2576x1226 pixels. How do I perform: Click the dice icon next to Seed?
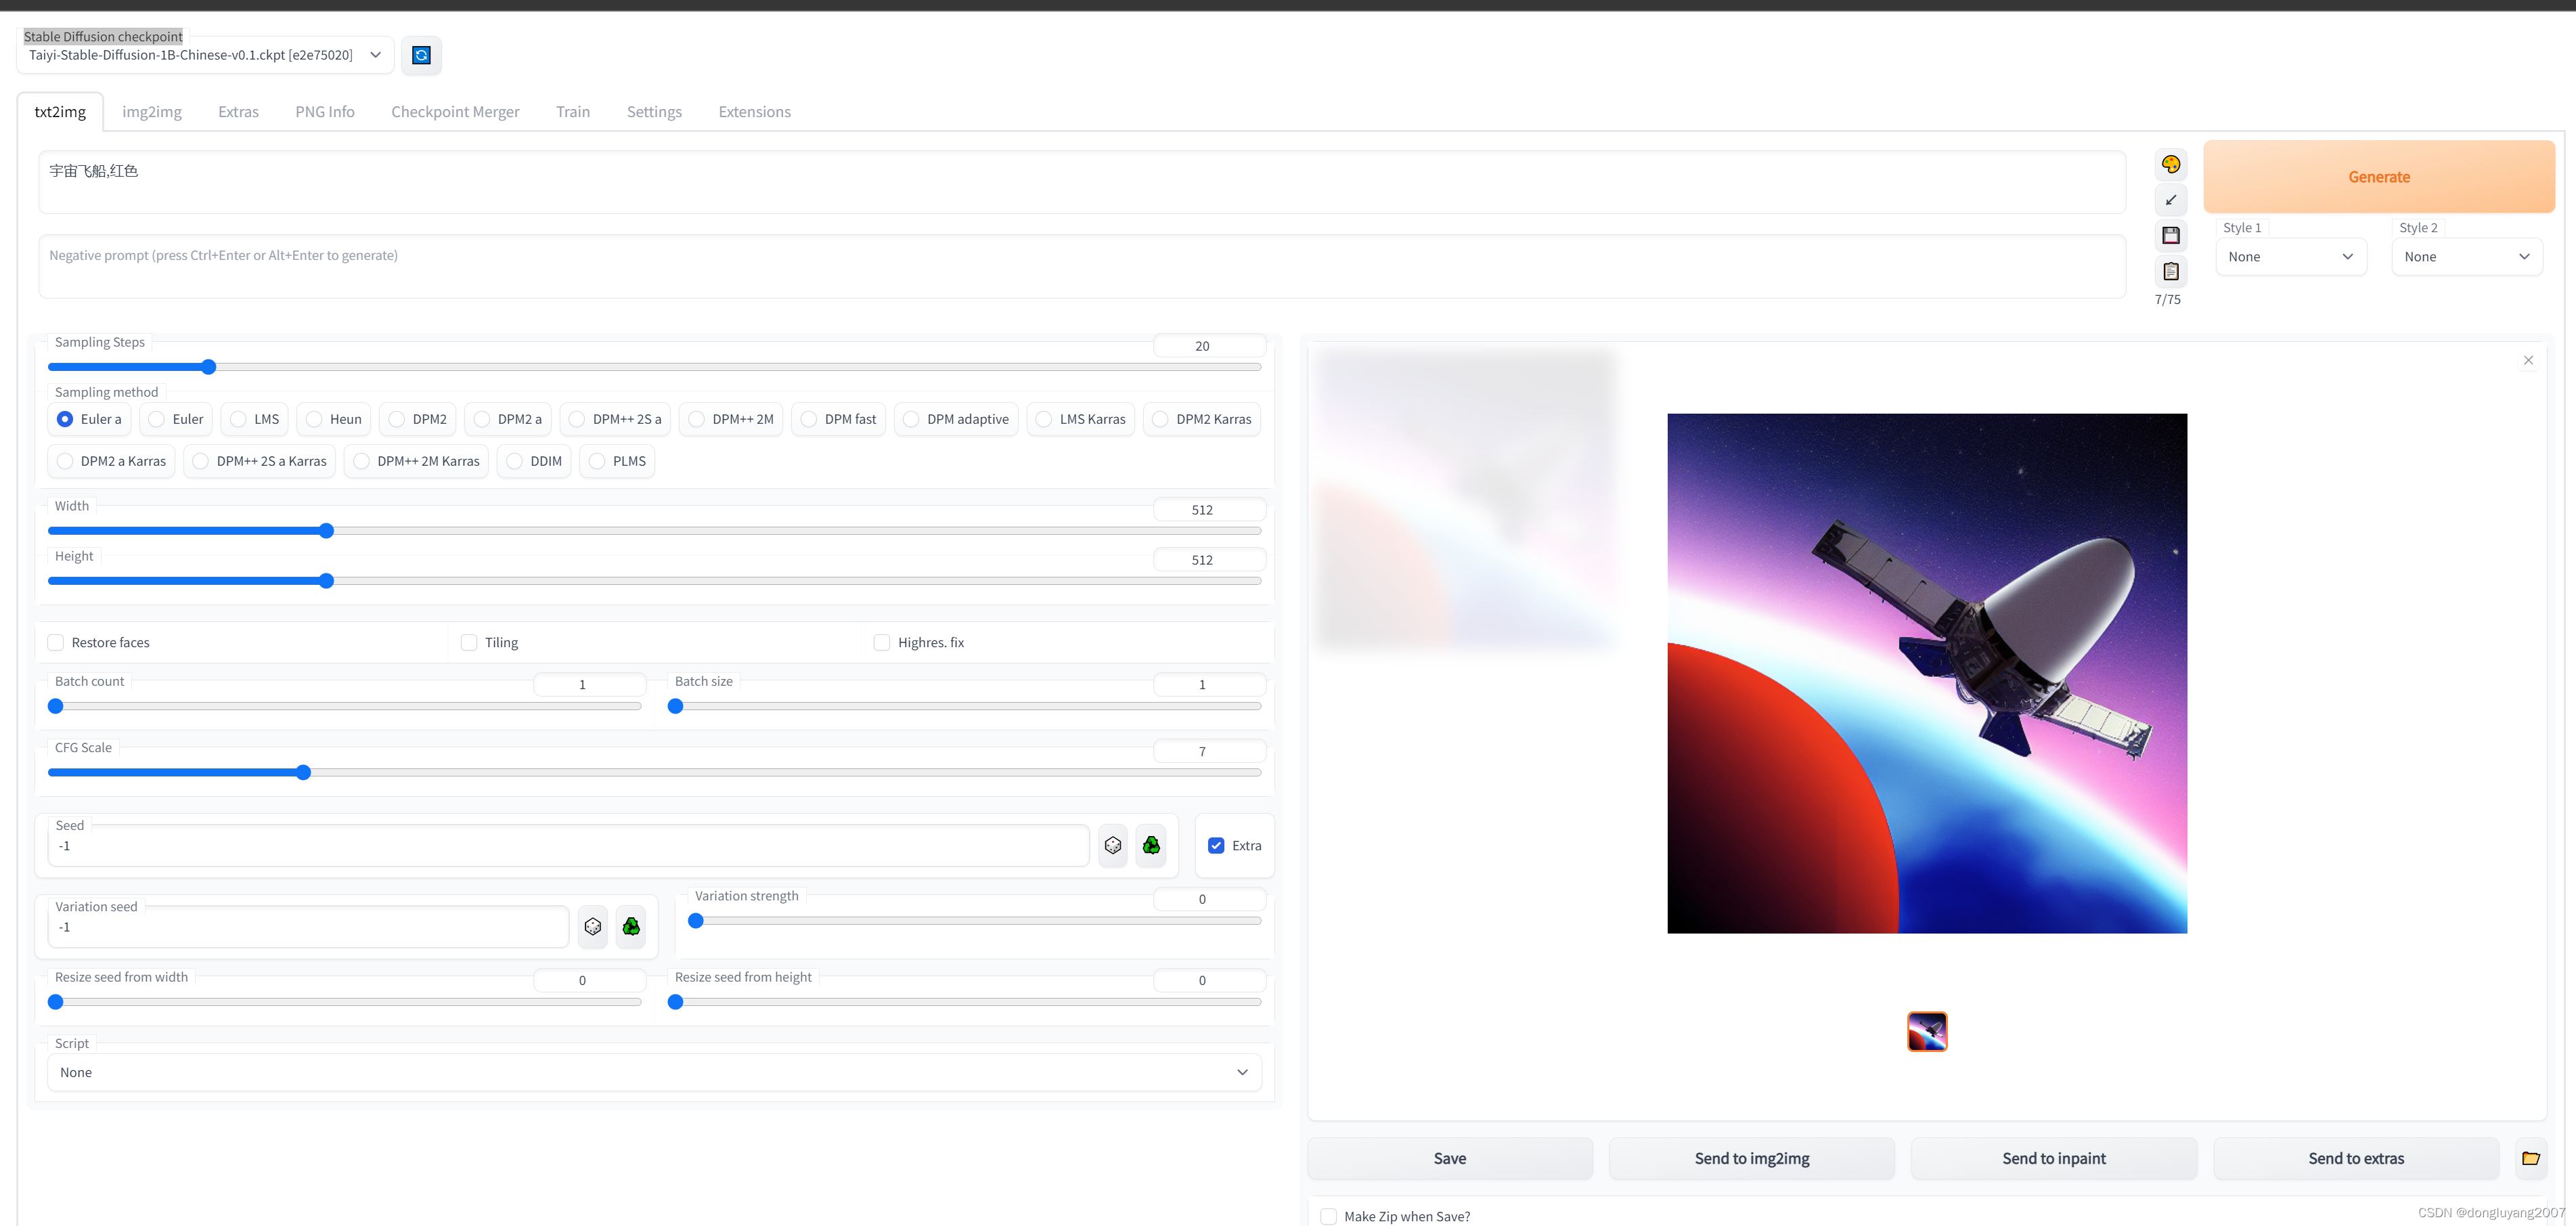coord(1112,846)
